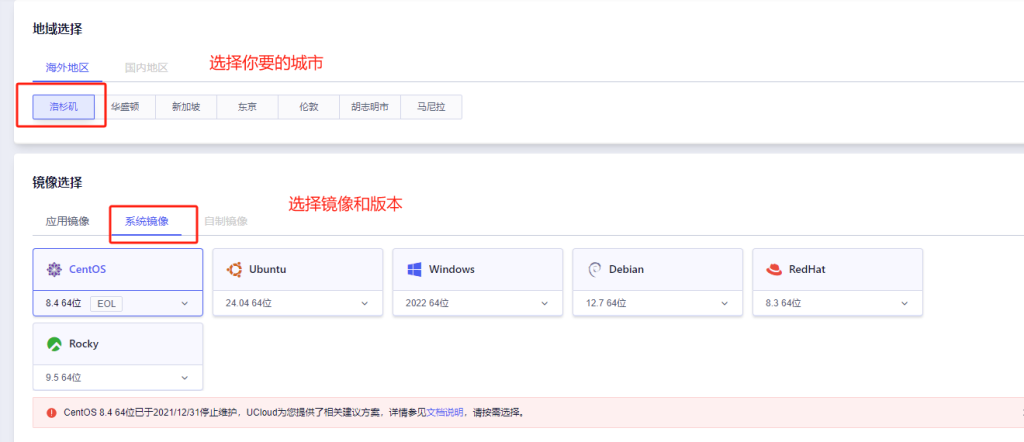Open the 自制镜像 tab
The image size is (1024, 442).
click(x=226, y=221)
